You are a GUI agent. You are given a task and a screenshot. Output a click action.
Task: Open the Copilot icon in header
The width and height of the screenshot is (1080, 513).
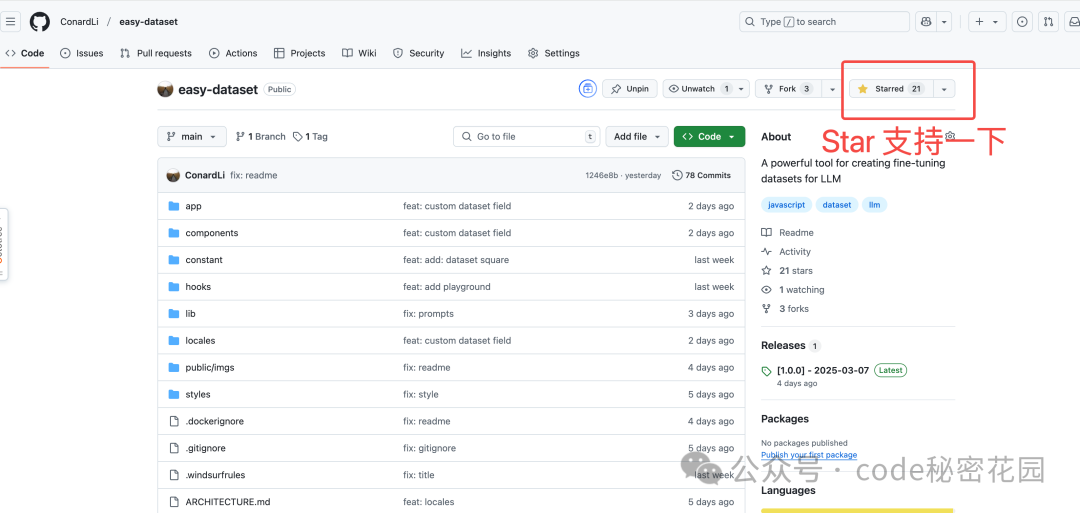[x=926, y=21]
